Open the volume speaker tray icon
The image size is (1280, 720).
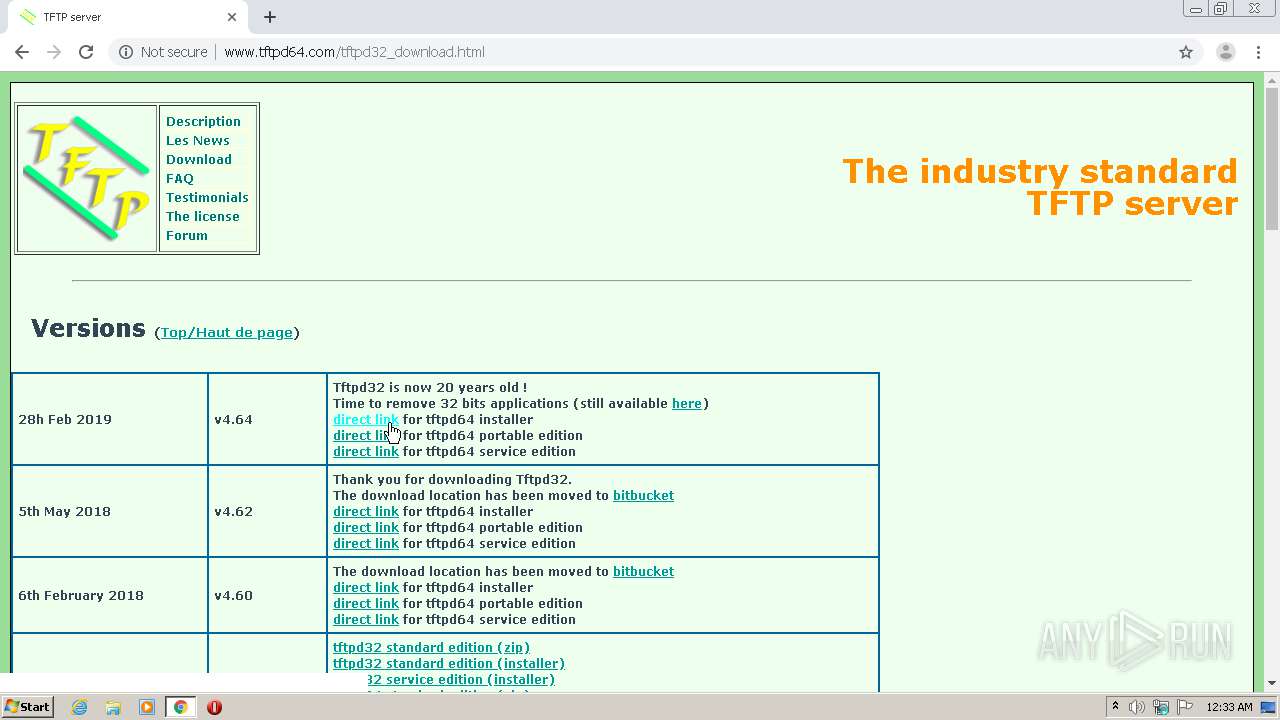[x=1137, y=707]
